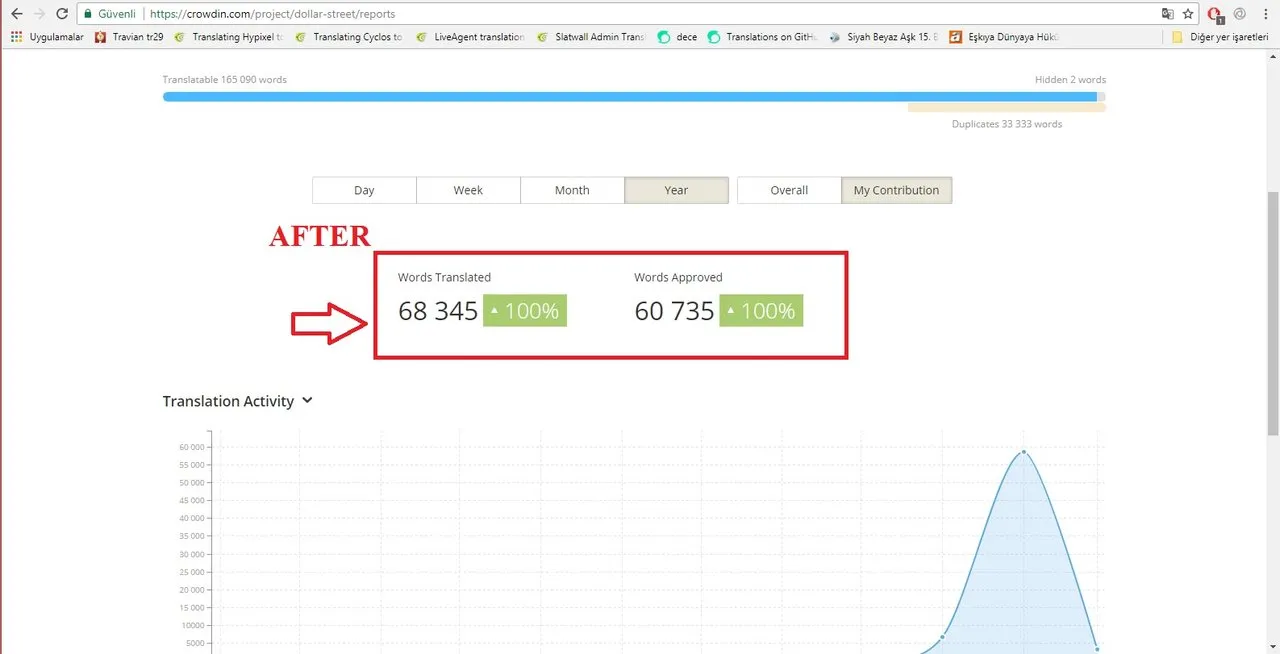Open the Chrome three-dot menu
Viewport: 1280px width, 654px height.
click(x=1265, y=14)
